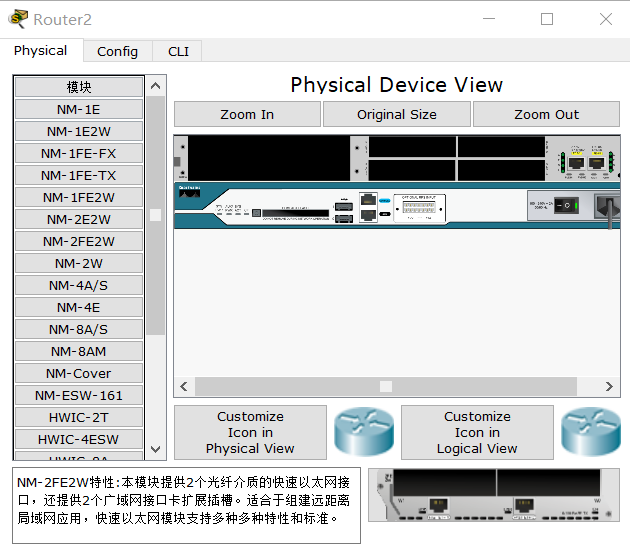
Task: Click the Cisco logo on the router chassis
Action: coord(189,192)
